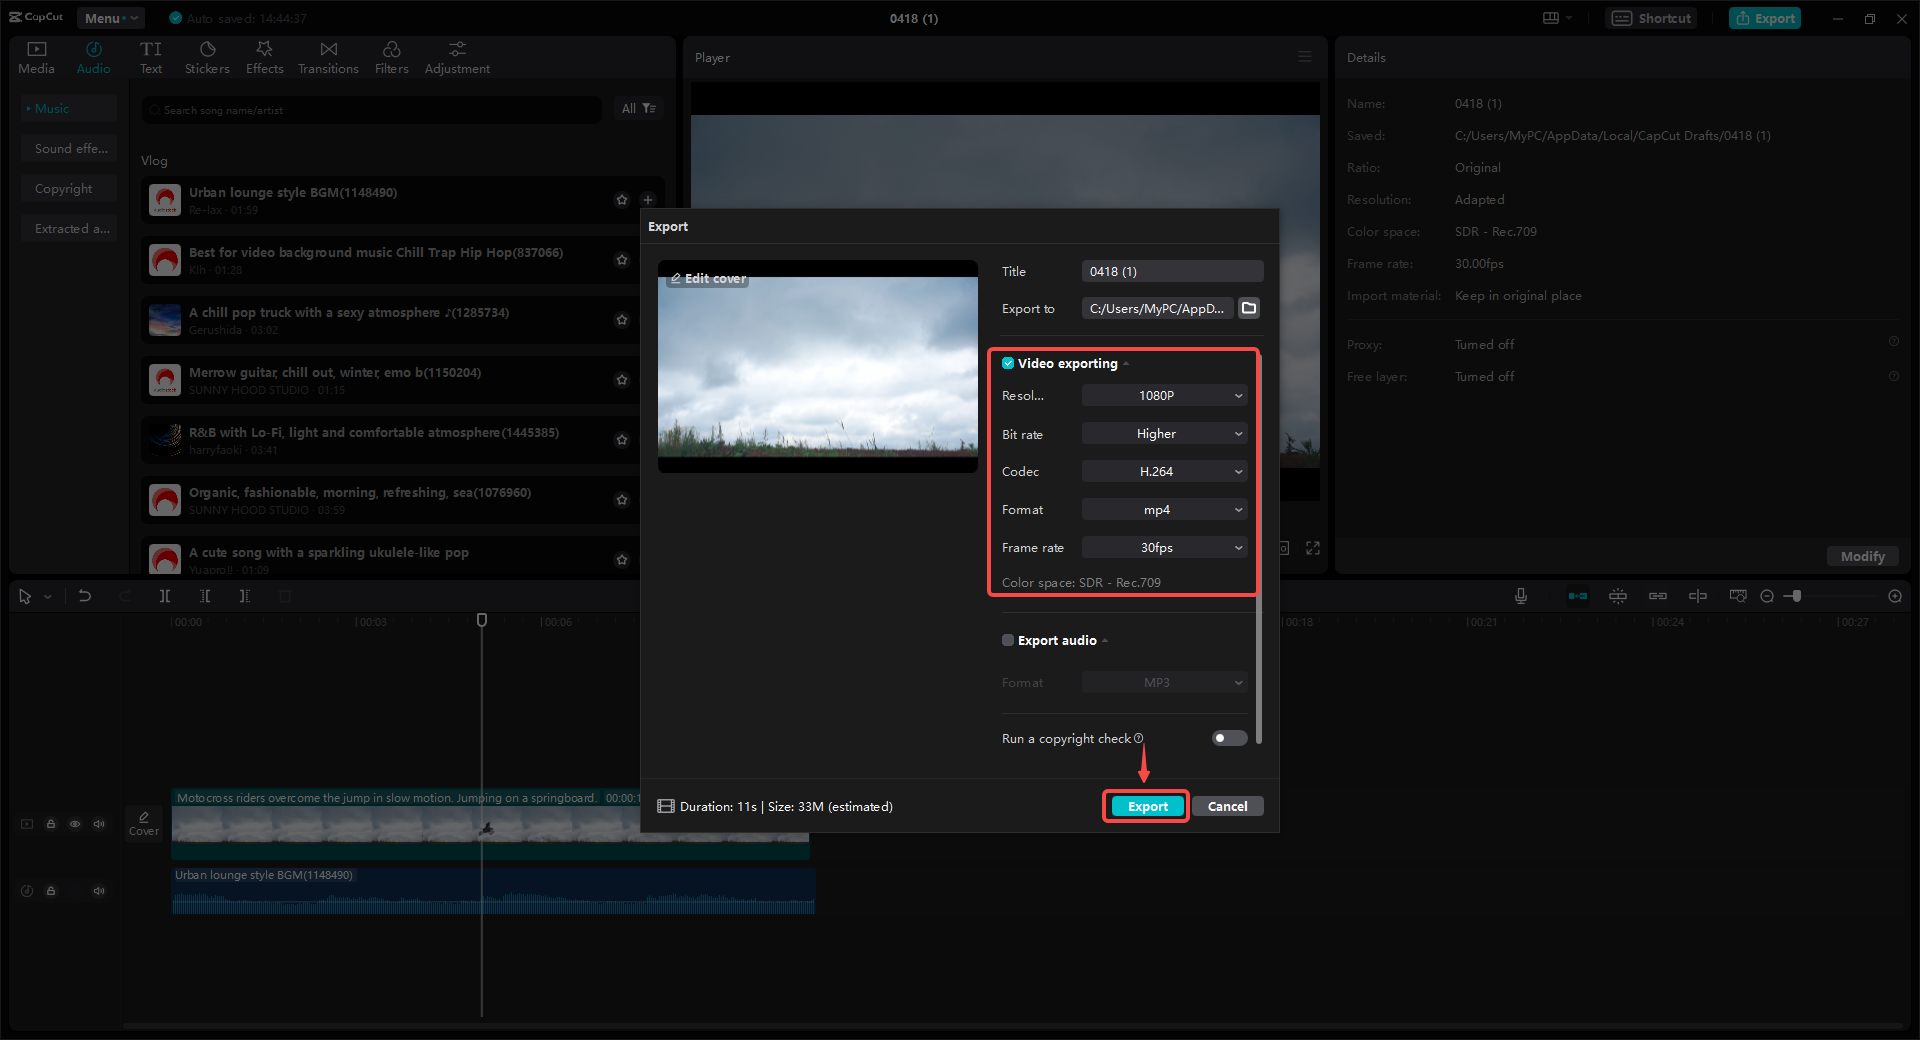This screenshot has width=1920, height=1040.
Task: Open the Effects panel
Action: pos(264,56)
